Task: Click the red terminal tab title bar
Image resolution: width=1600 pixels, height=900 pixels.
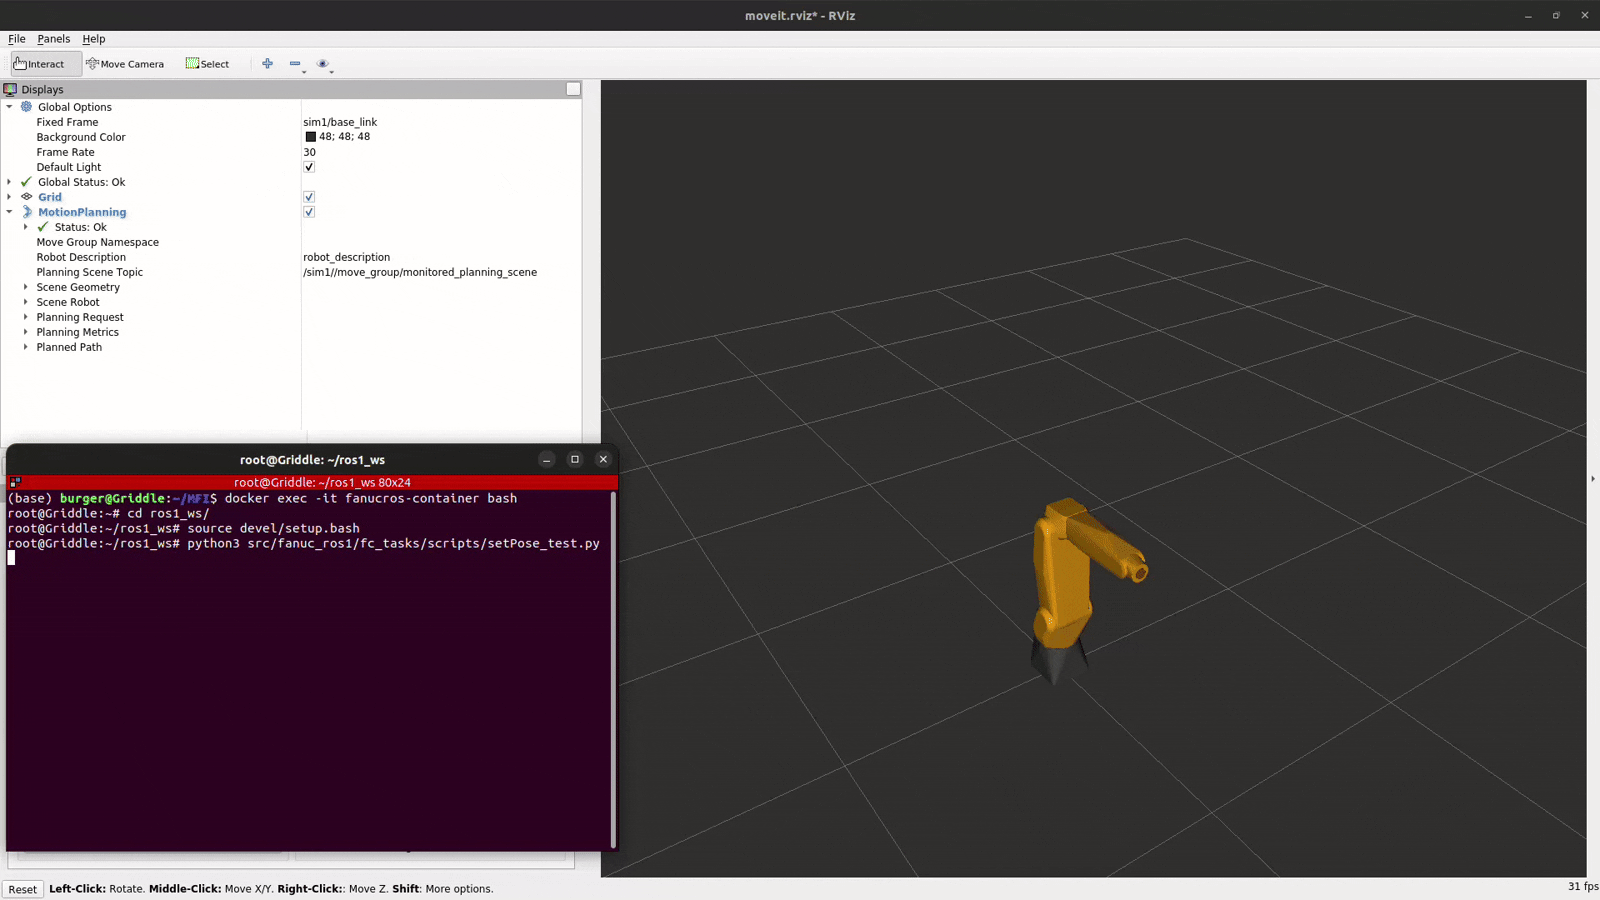Action: click(x=312, y=482)
